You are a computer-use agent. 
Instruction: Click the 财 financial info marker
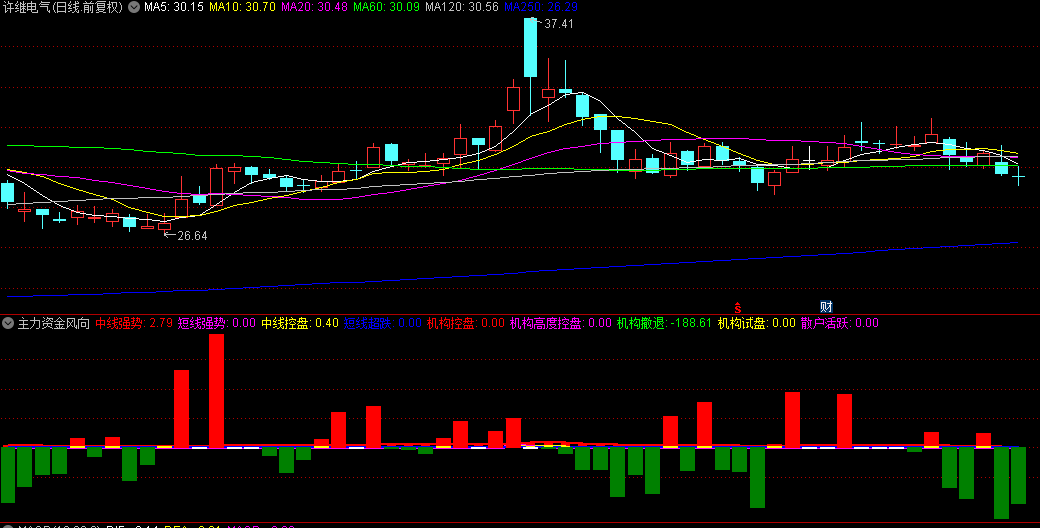(826, 306)
